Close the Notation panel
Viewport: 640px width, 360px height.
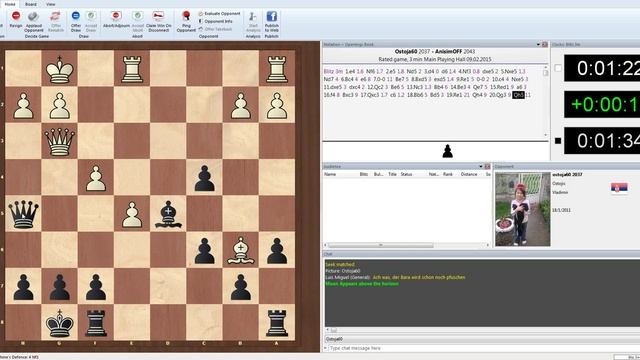[544, 44]
